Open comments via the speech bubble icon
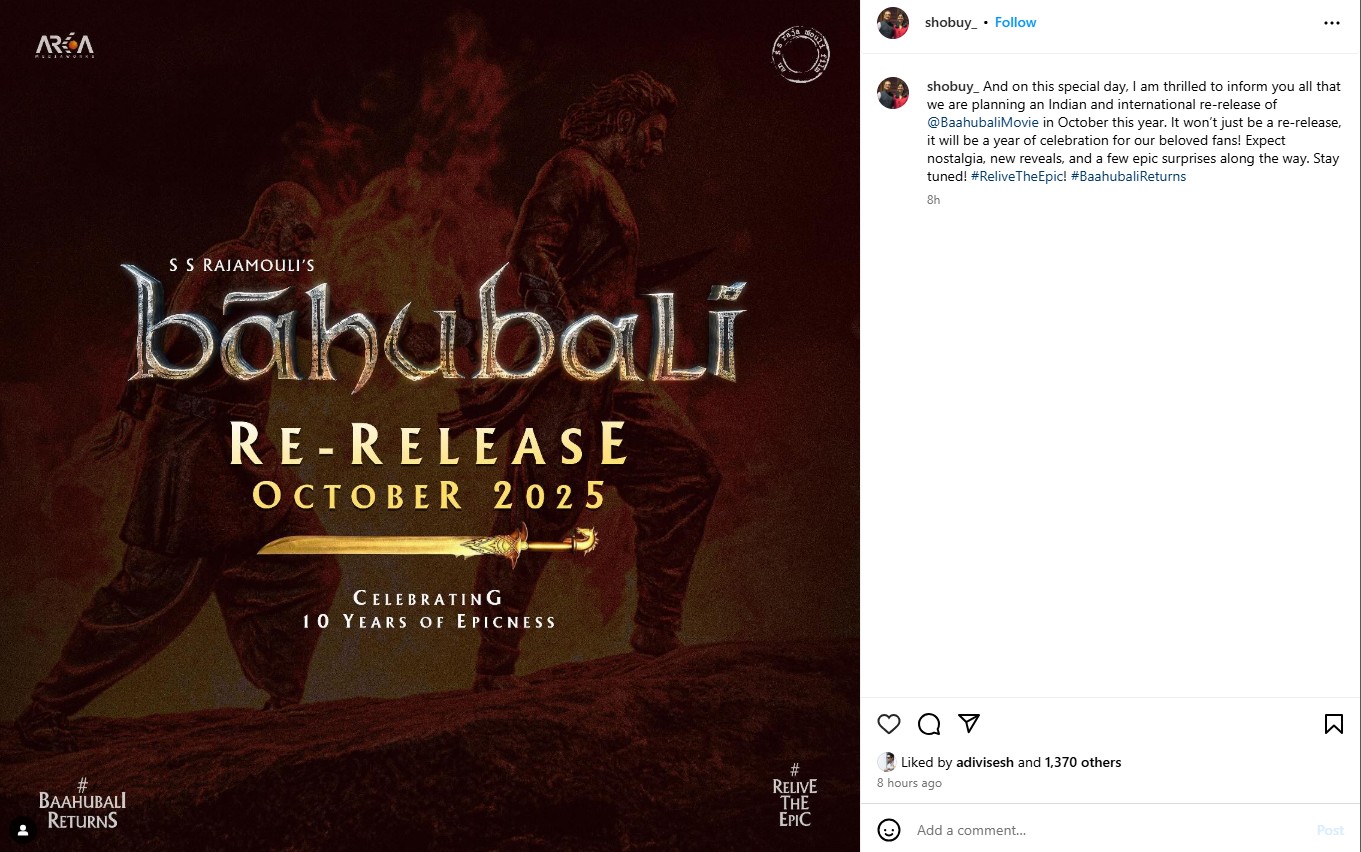The width and height of the screenshot is (1361, 852). [929, 724]
